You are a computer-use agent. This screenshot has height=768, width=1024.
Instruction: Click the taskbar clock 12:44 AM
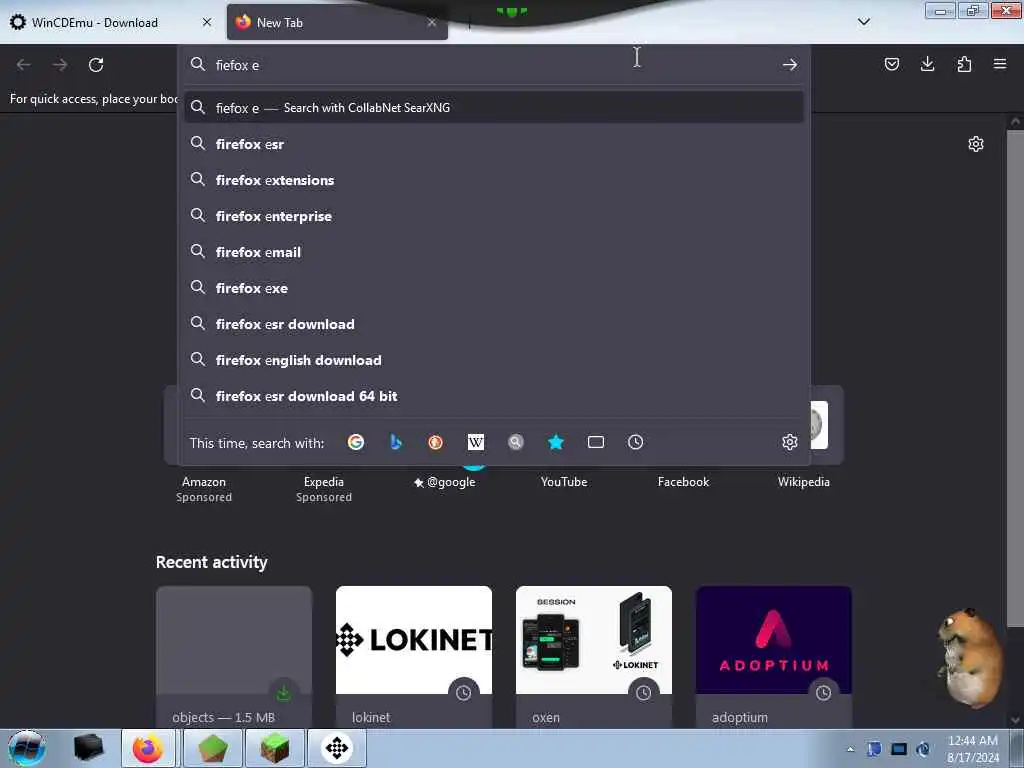(972, 748)
